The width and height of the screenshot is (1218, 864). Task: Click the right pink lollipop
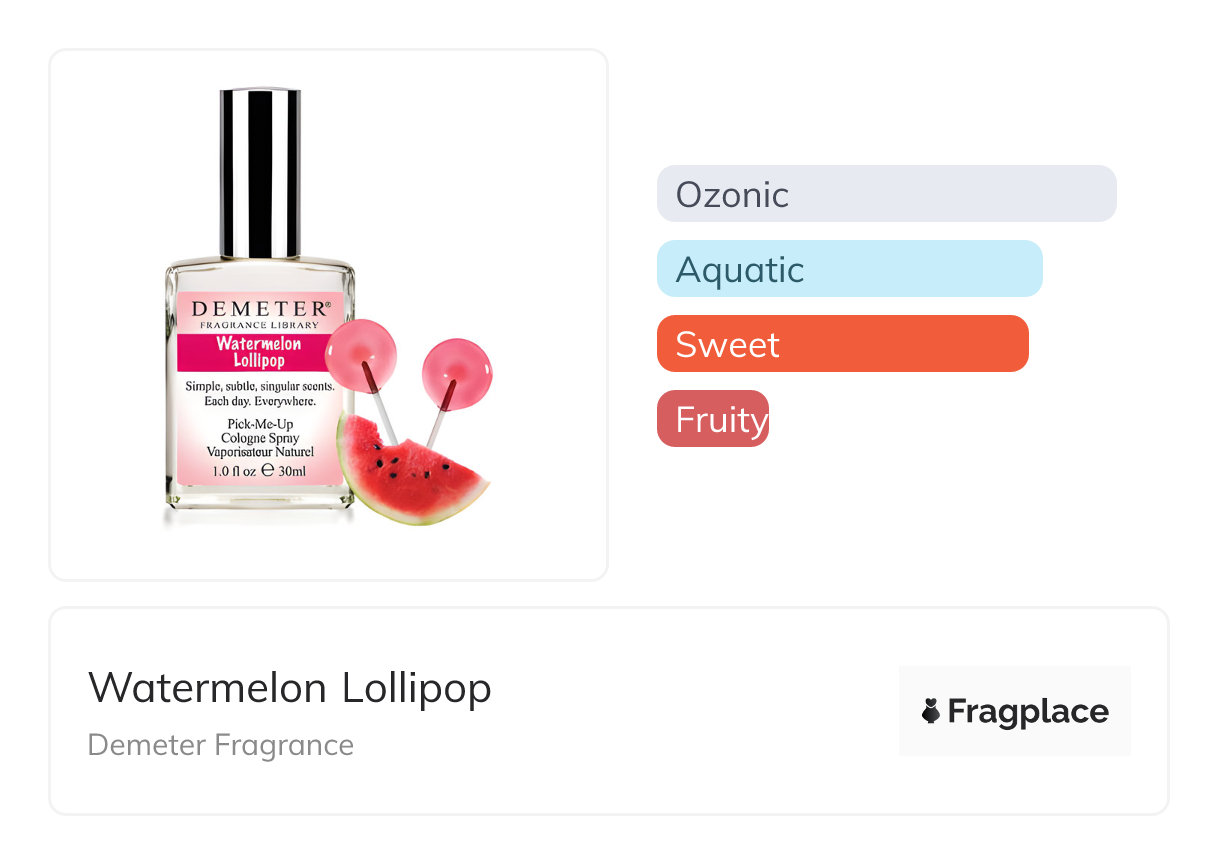click(x=455, y=368)
